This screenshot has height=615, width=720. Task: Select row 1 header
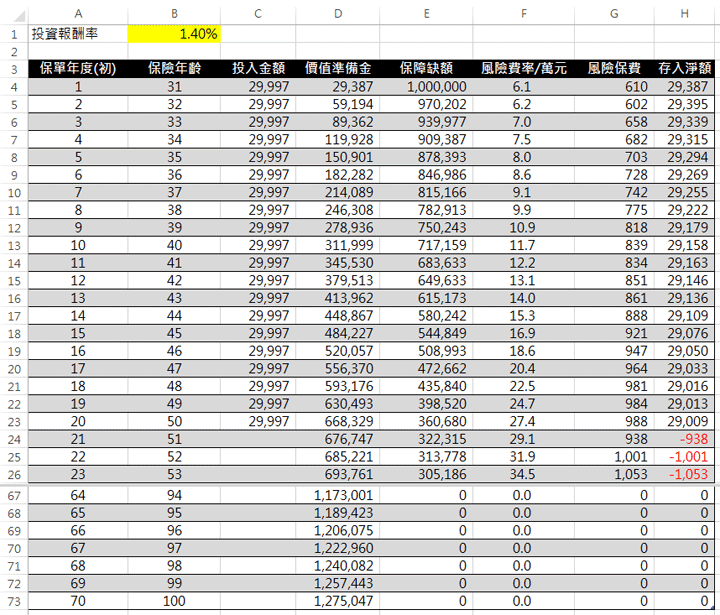coord(14,34)
